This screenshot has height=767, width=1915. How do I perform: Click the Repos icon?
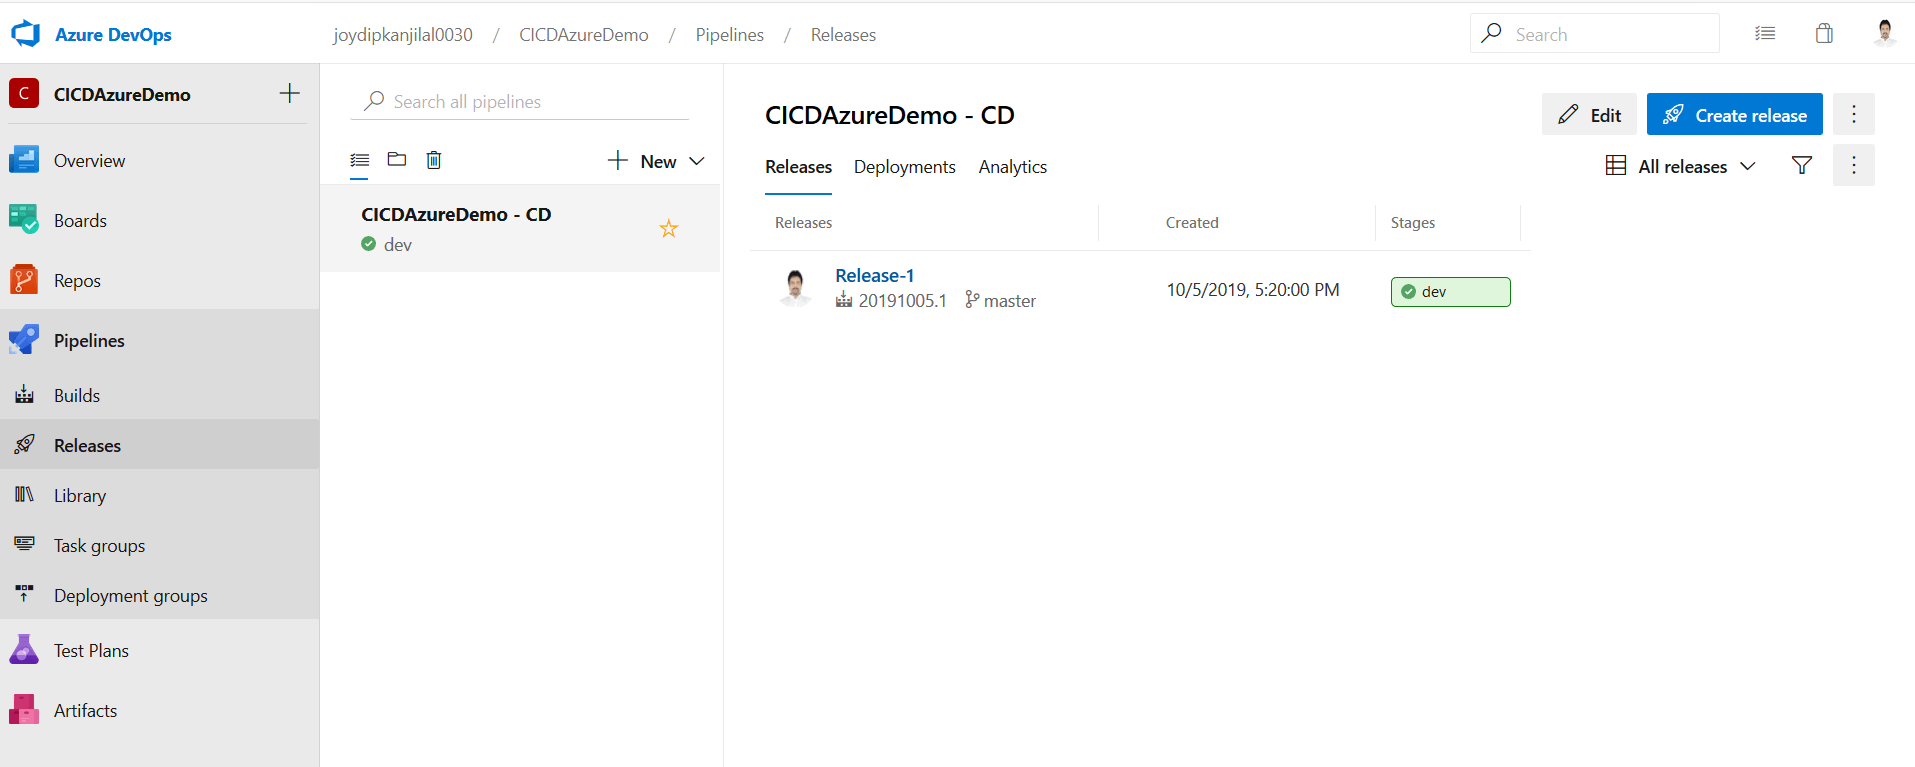[x=24, y=280]
